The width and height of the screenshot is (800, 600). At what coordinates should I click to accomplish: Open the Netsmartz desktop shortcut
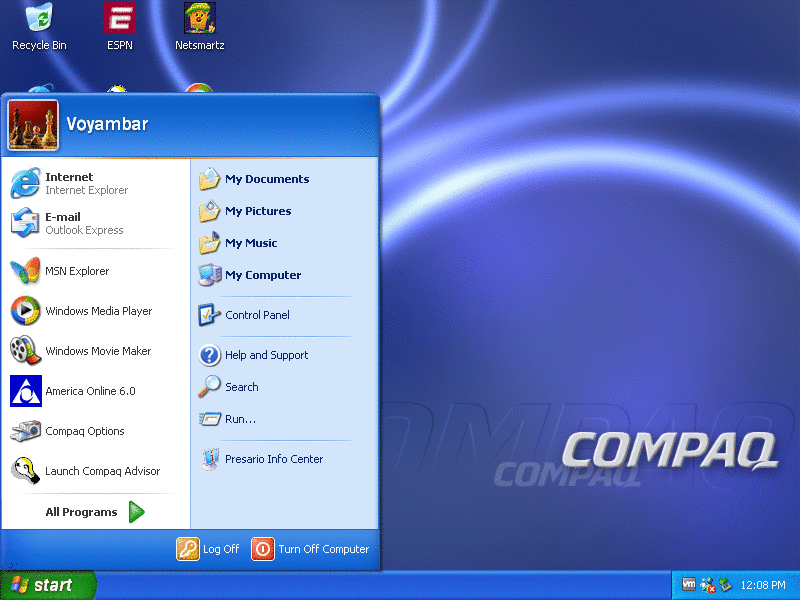199,27
